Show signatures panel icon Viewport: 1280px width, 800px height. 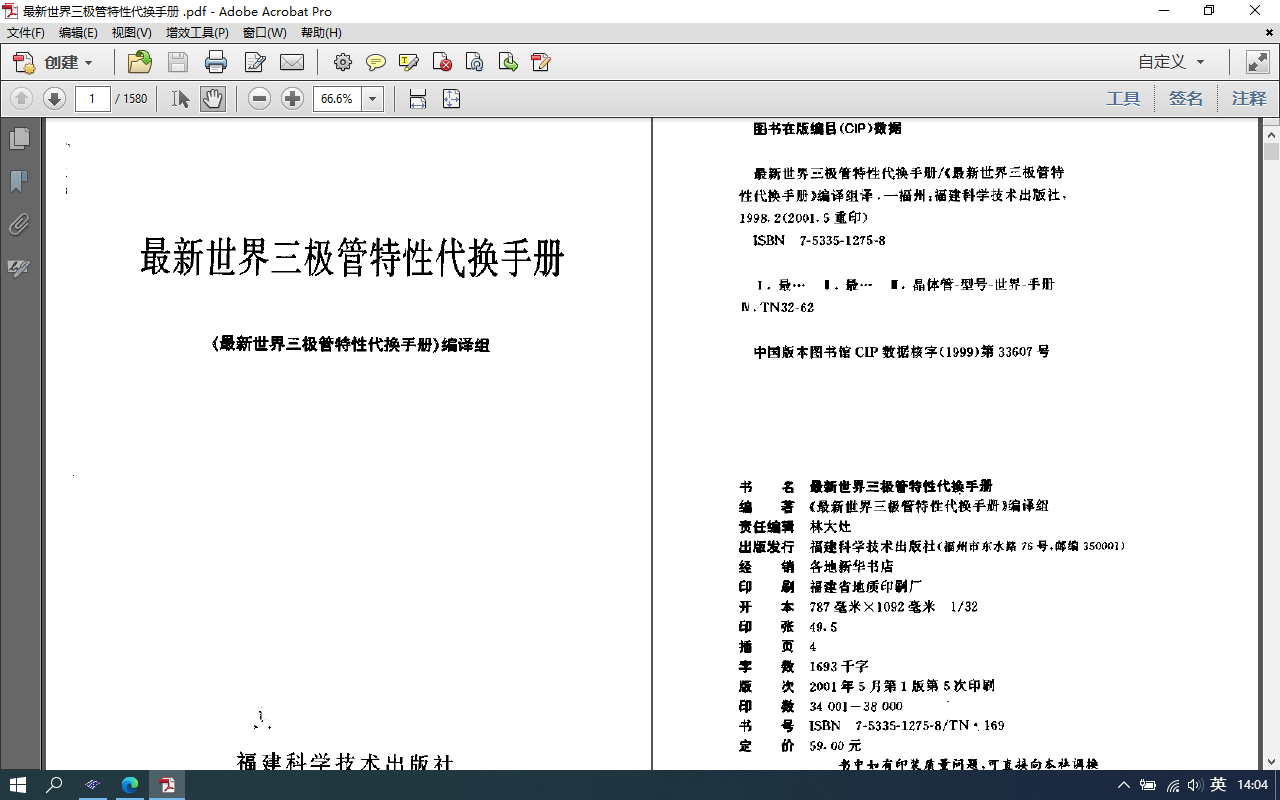pyautogui.click(x=19, y=268)
